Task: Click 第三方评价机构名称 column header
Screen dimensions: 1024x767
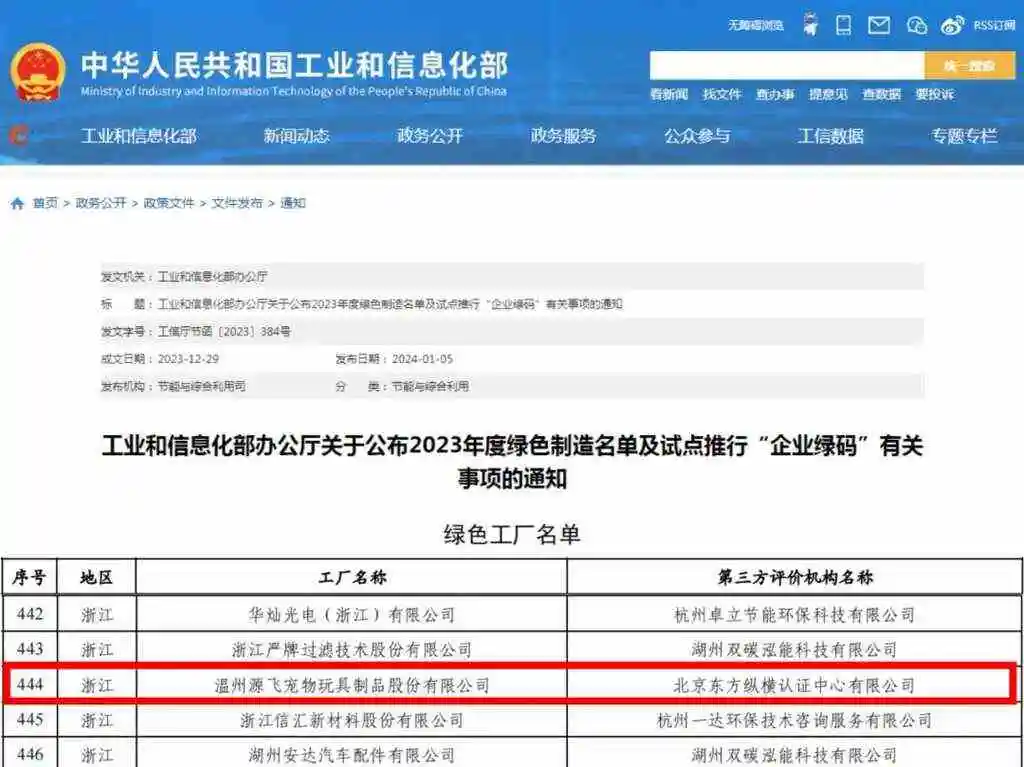Action: (795, 577)
